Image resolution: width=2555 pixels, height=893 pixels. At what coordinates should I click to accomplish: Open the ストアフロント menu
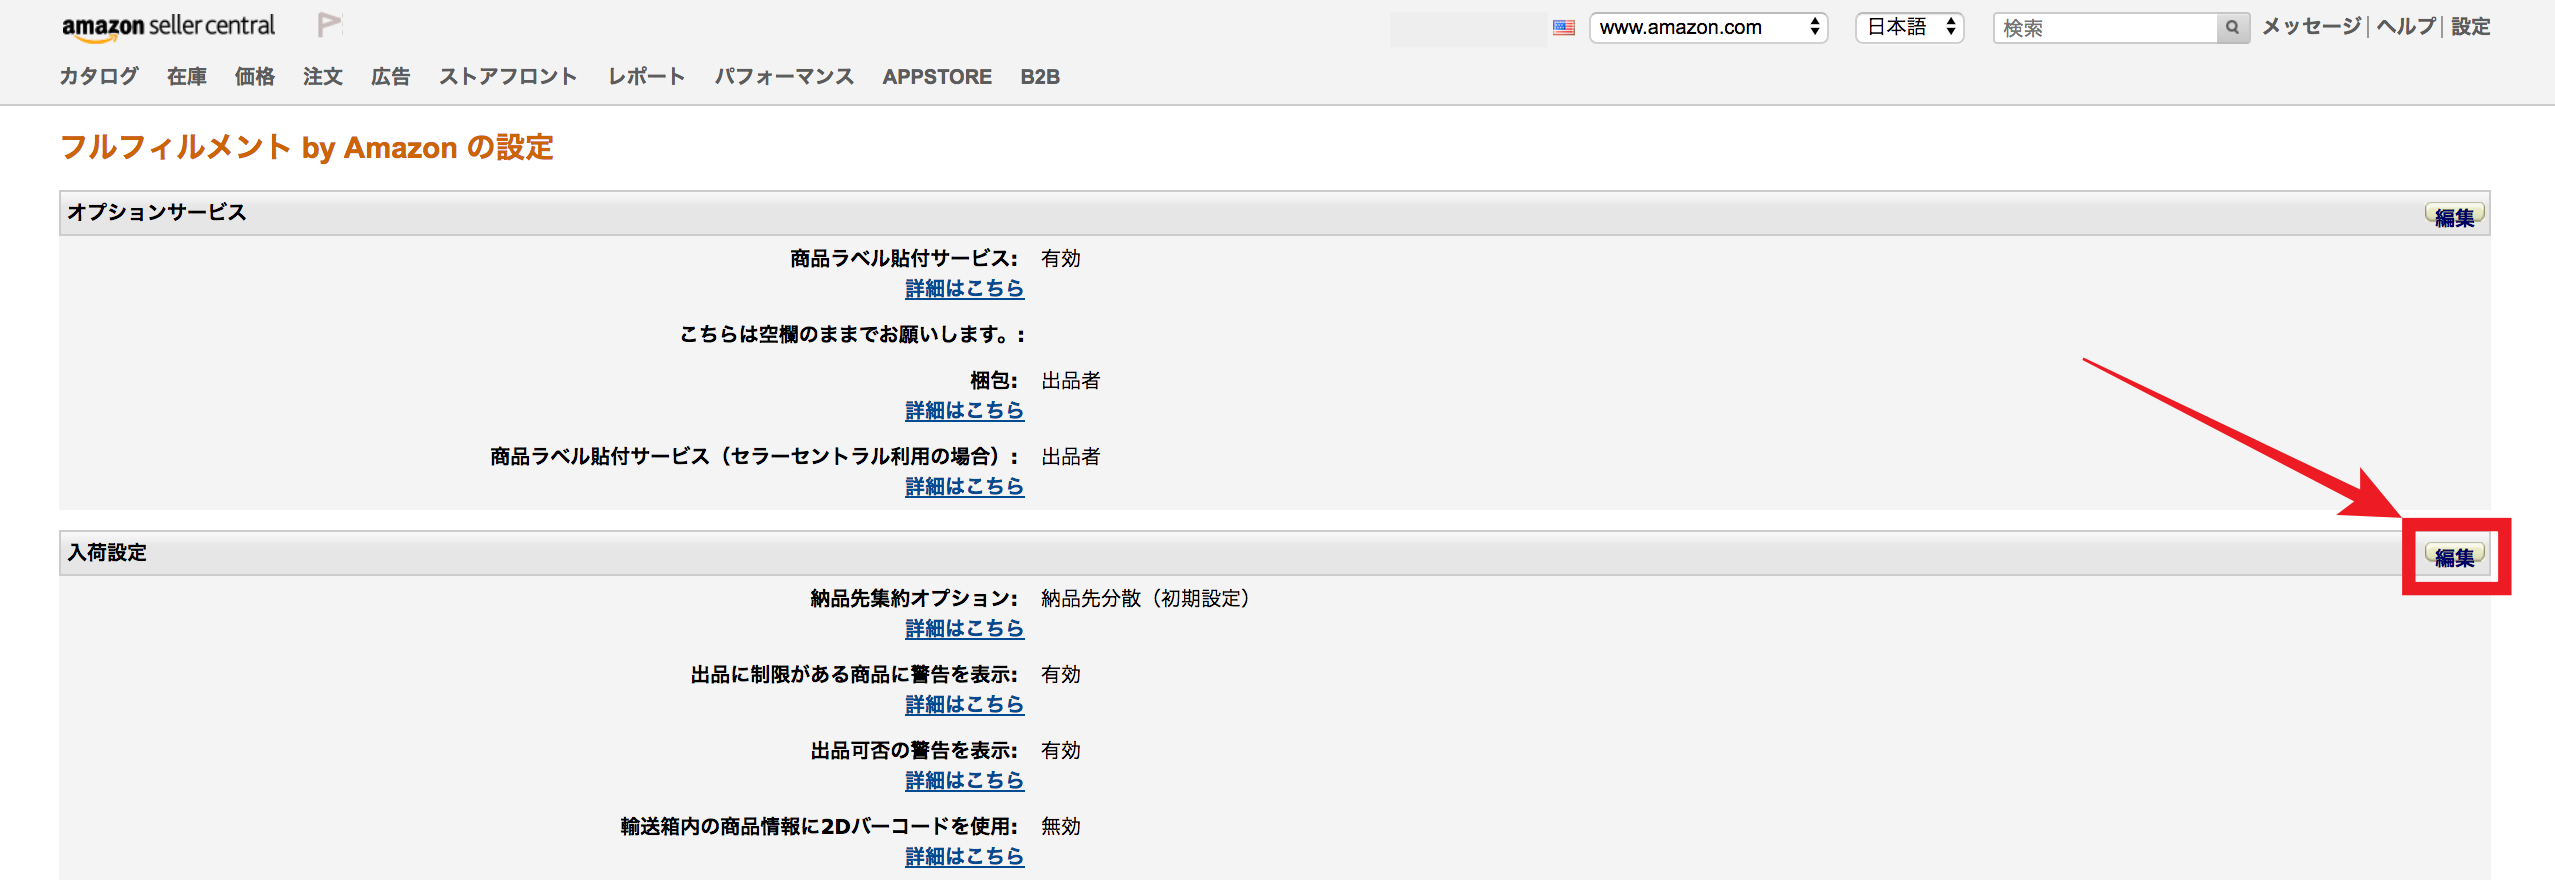pyautogui.click(x=508, y=77)
